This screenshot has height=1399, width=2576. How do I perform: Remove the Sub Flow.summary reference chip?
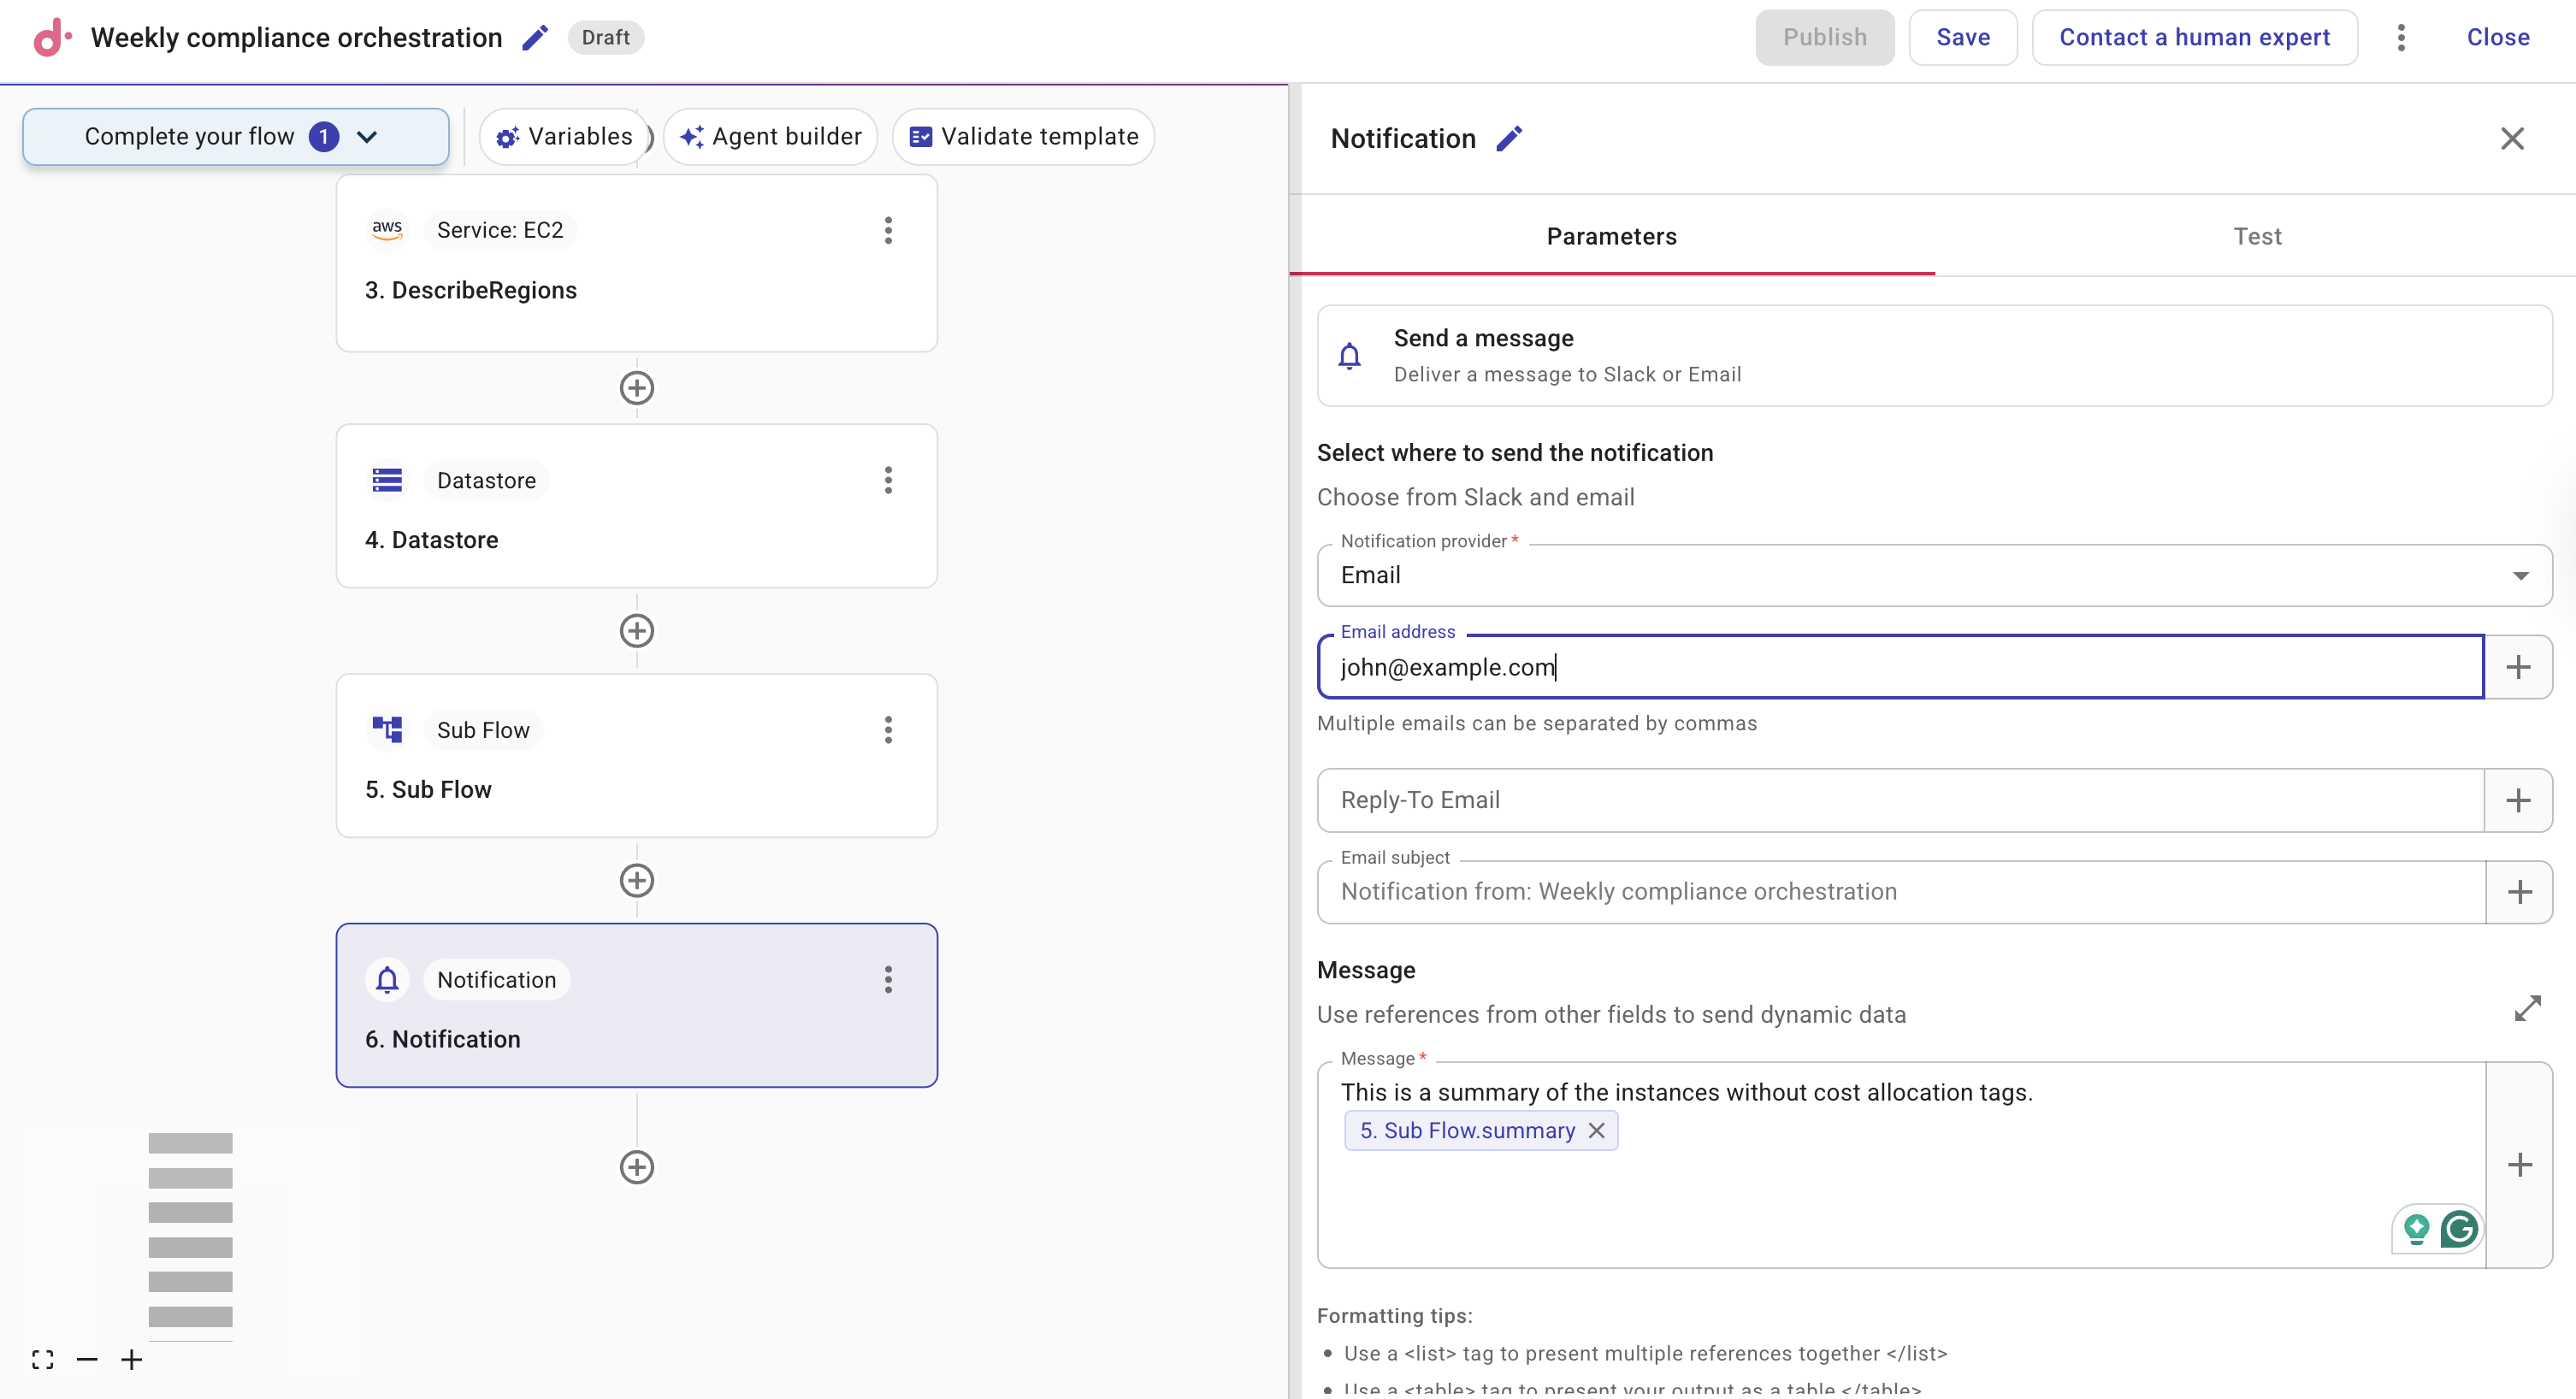pos(1597,1130)
